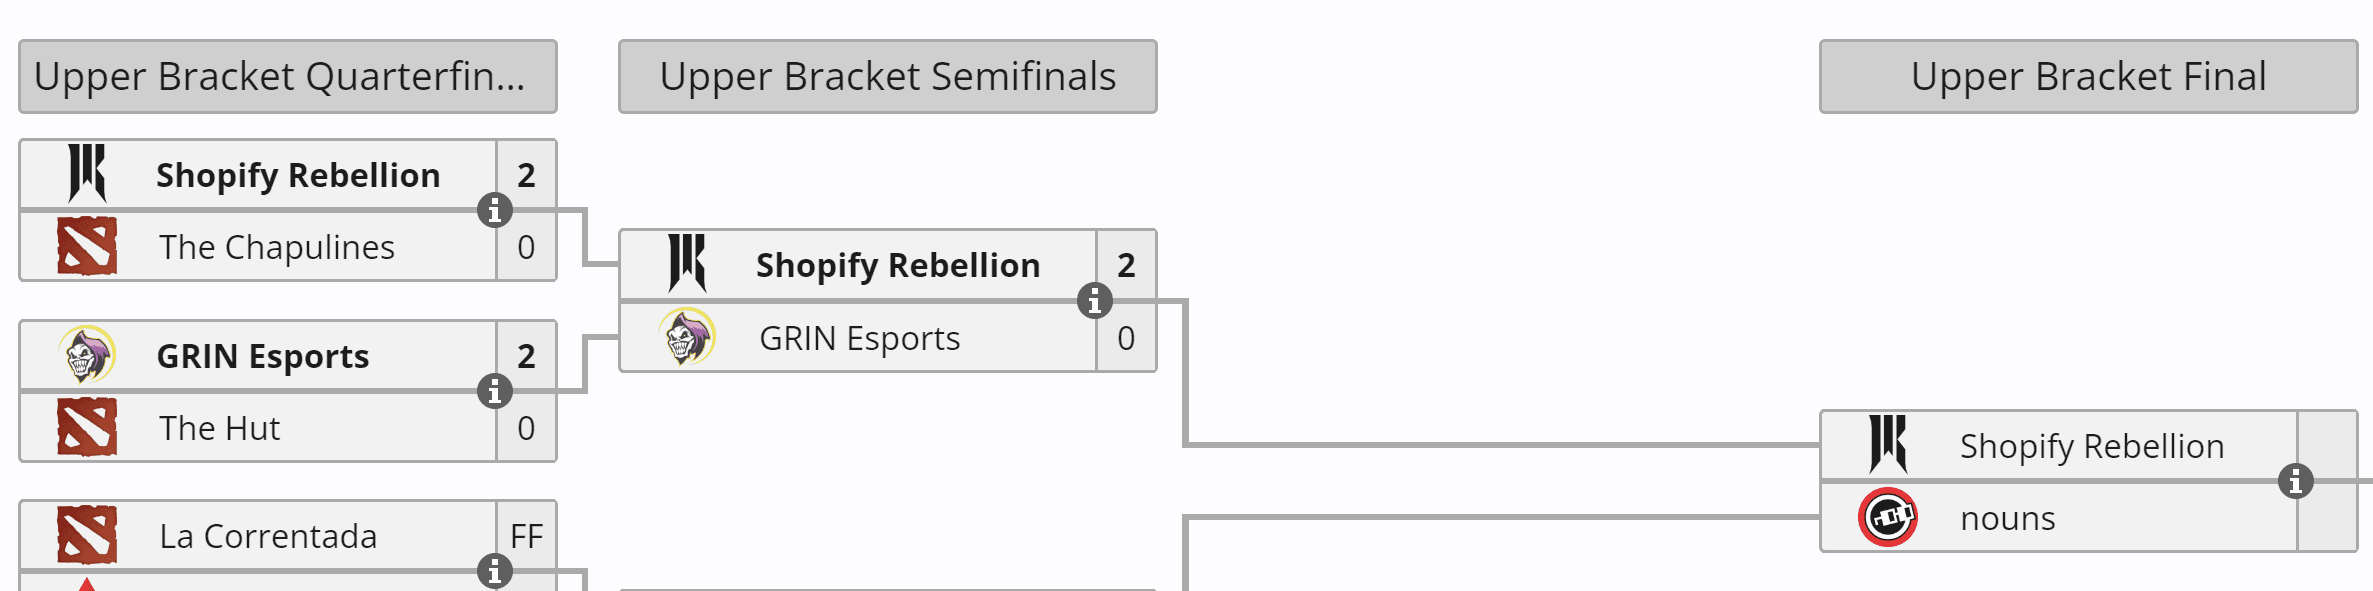Show semifinal match details popup icon
Screen dimensions: 2373x591
[x=1095, y=301]
